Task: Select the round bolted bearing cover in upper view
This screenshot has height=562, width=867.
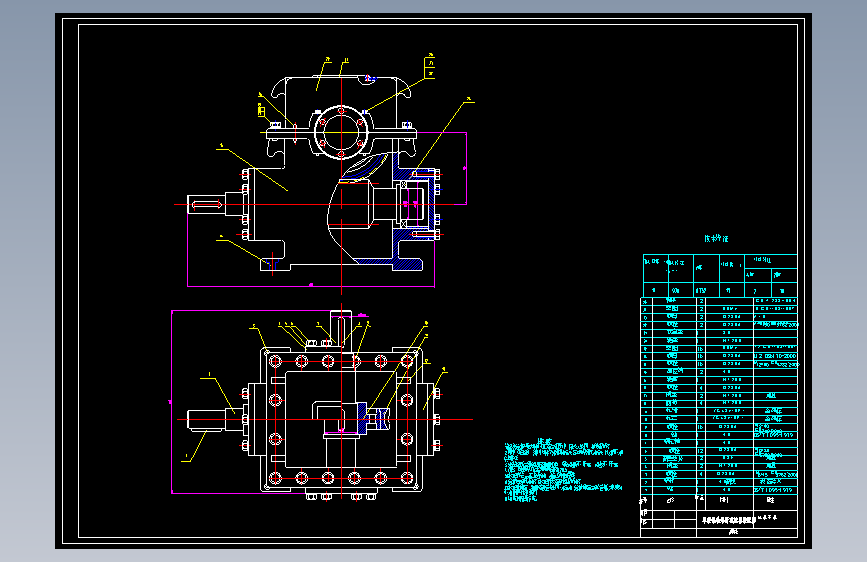Action: tap(341, 133)
